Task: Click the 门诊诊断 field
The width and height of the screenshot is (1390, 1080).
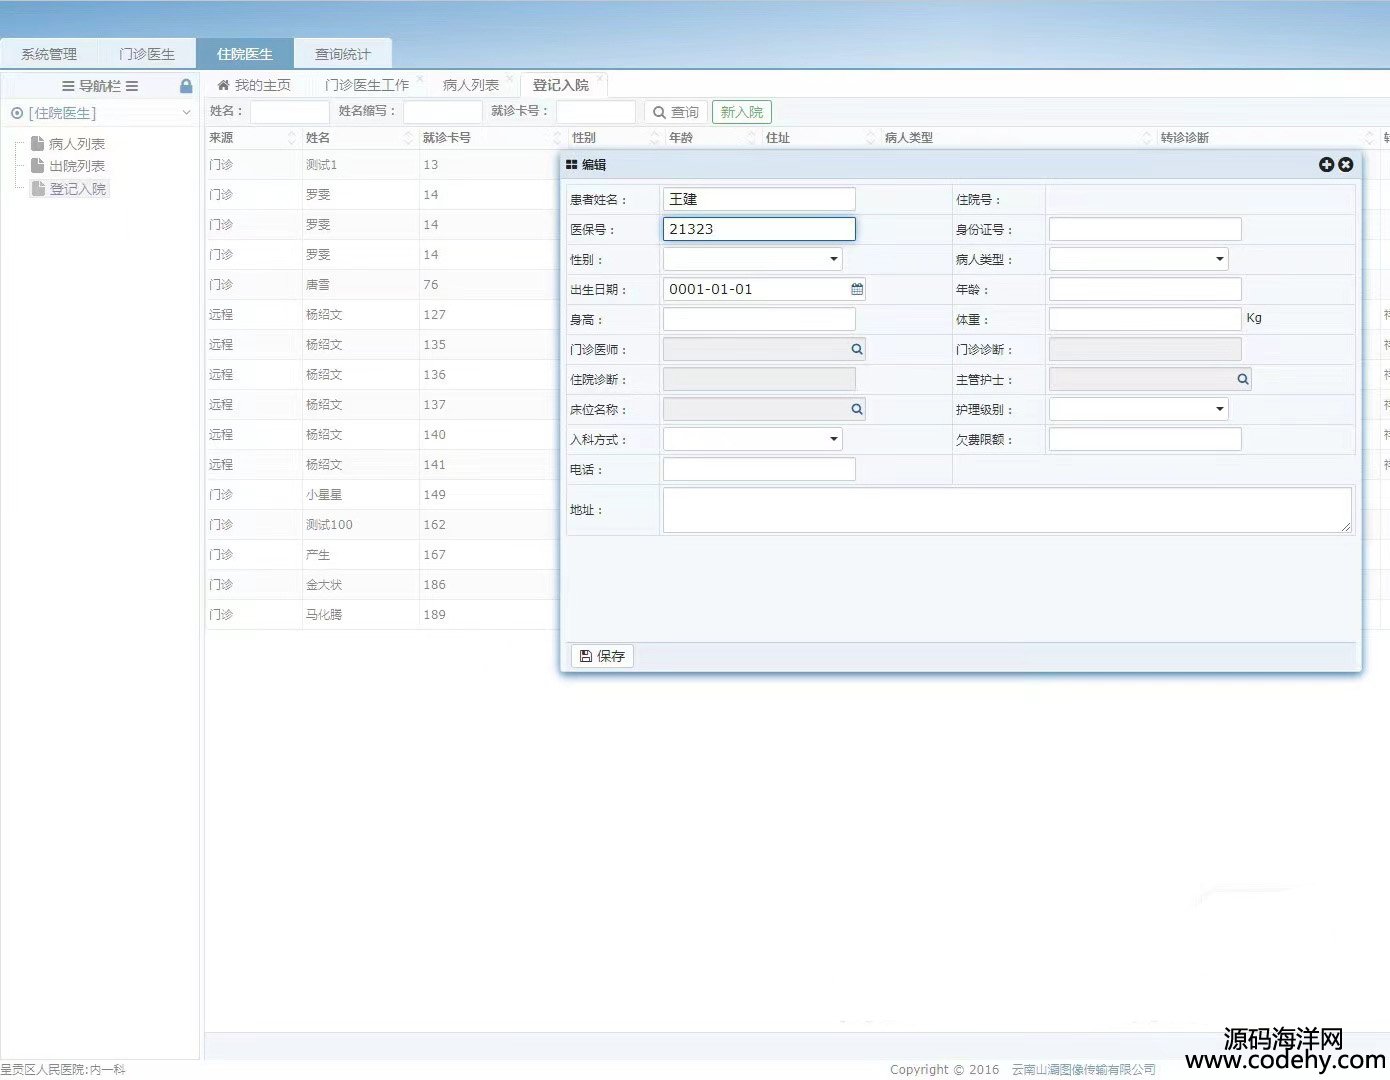Action: pyautogui.click(x=1145, y=349)
